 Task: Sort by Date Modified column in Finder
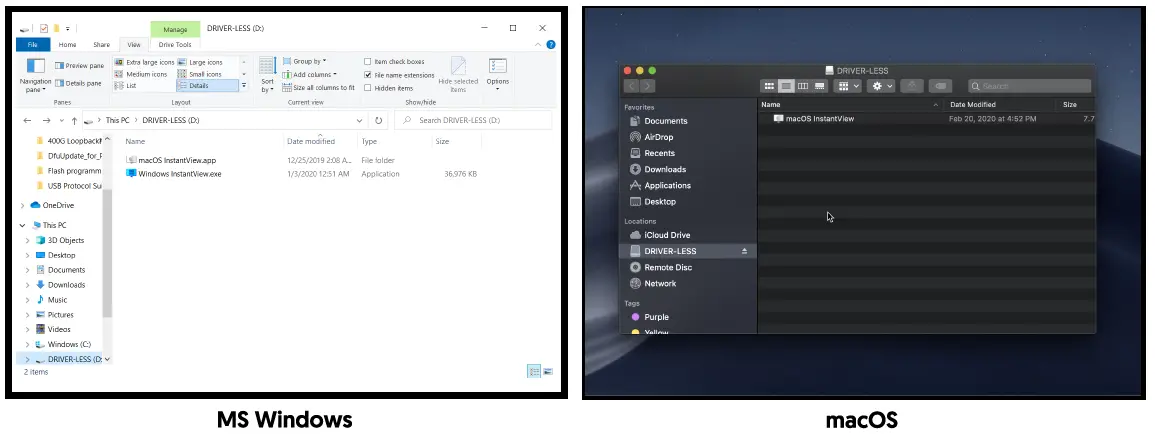pyautogui.click(x=972, y=105)
